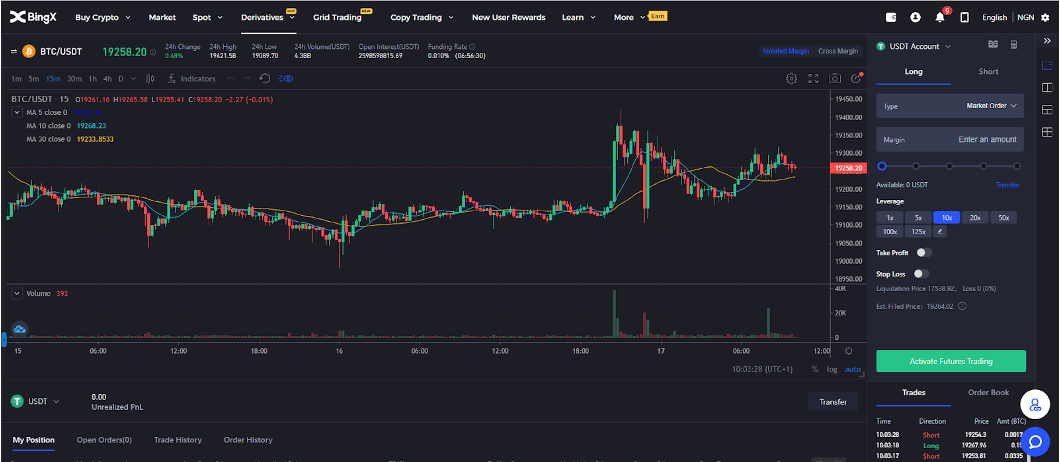The width and height of the screenshot is (1060, 462).
Task: Click the candlestick chart style icon
Action: coord(150,78)
